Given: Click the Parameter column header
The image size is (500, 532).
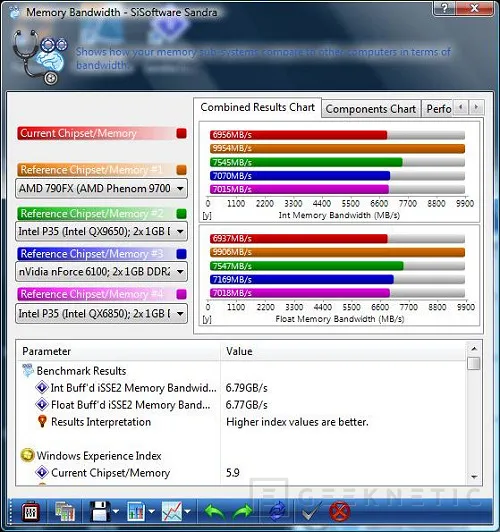Looking at the screenshot, I should [x=119, y=351].
